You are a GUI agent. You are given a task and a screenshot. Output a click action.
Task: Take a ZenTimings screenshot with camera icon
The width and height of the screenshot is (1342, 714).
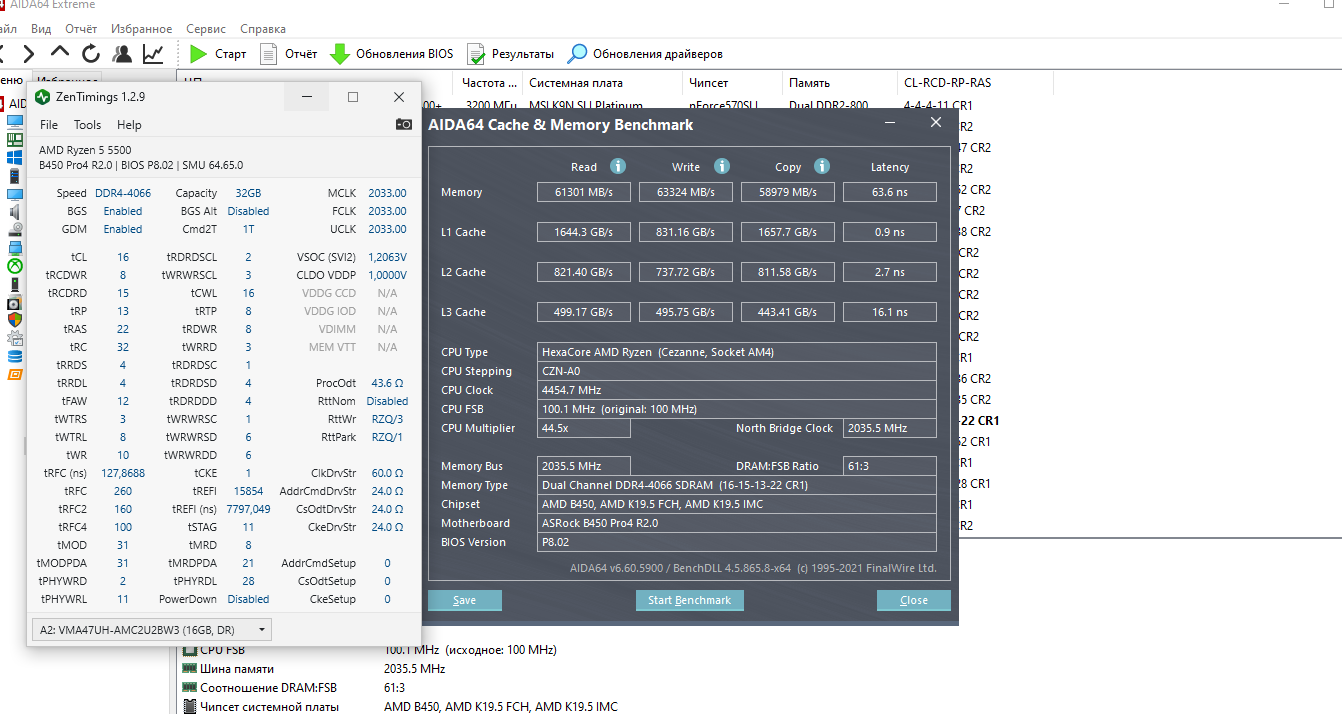coord(403,124)
